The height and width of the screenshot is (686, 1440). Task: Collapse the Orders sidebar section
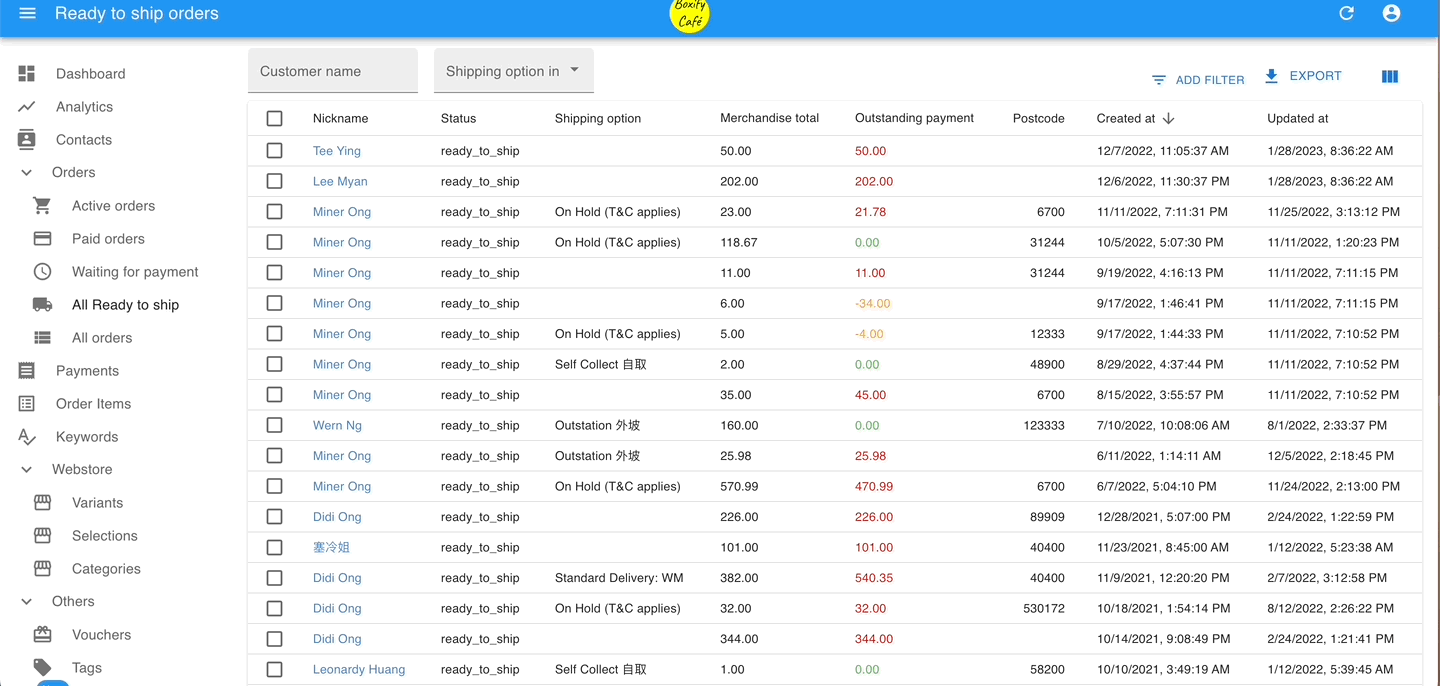point(27,173)
